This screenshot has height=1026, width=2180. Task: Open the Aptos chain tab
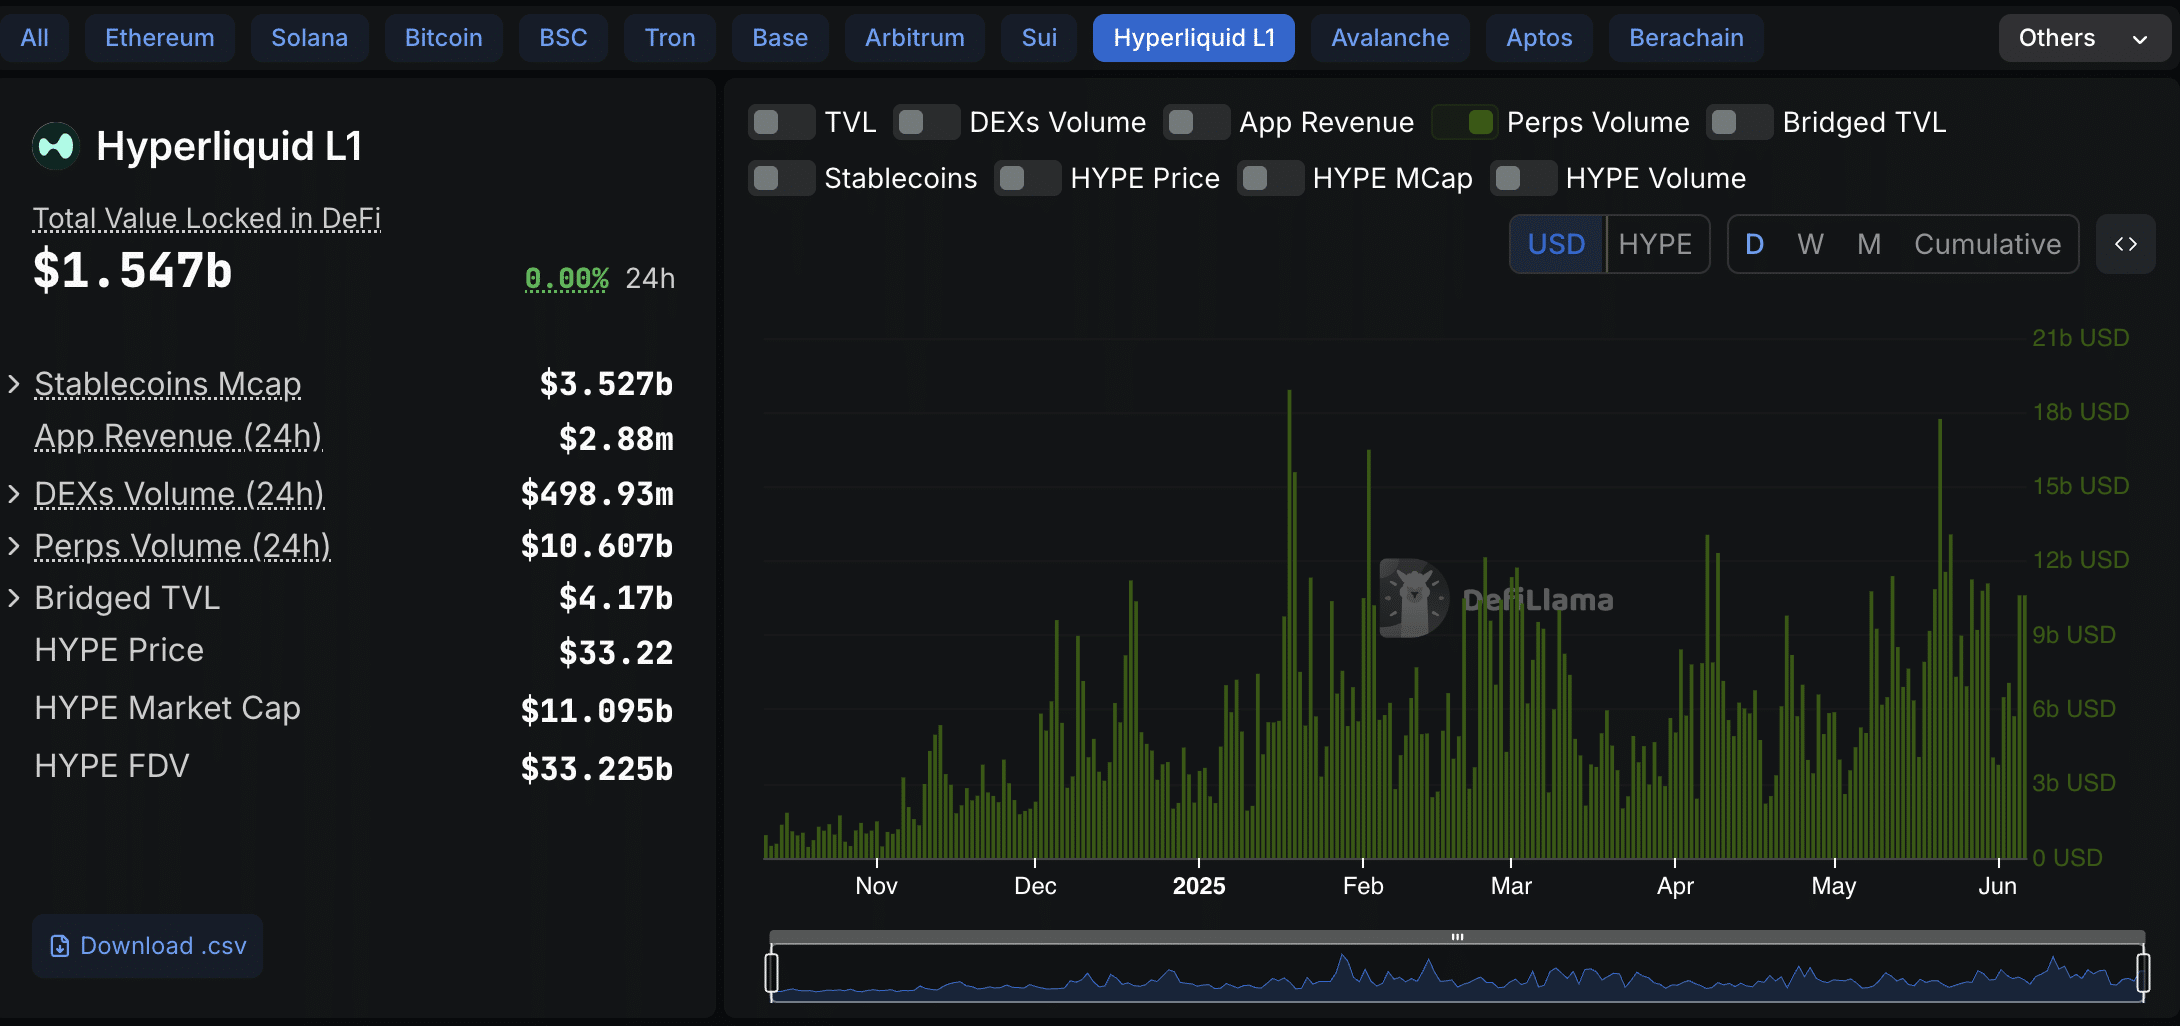click(x=1539, y=38)
